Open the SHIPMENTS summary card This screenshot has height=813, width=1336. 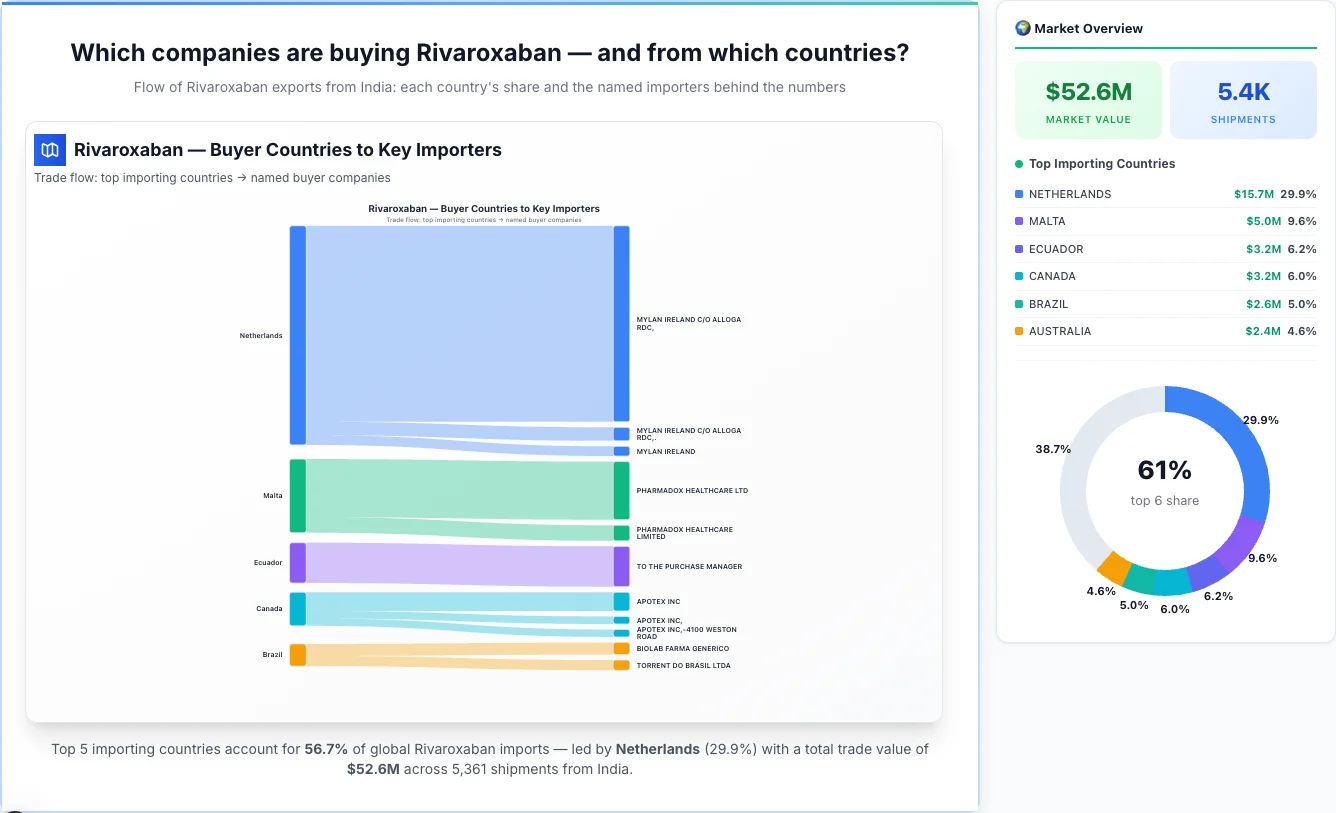click(1243, 99)
